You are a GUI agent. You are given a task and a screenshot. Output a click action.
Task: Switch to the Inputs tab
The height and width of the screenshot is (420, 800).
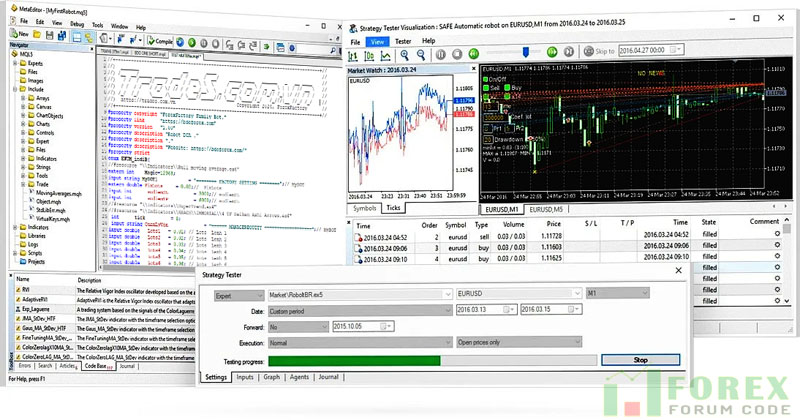click(x=245, y=377)
